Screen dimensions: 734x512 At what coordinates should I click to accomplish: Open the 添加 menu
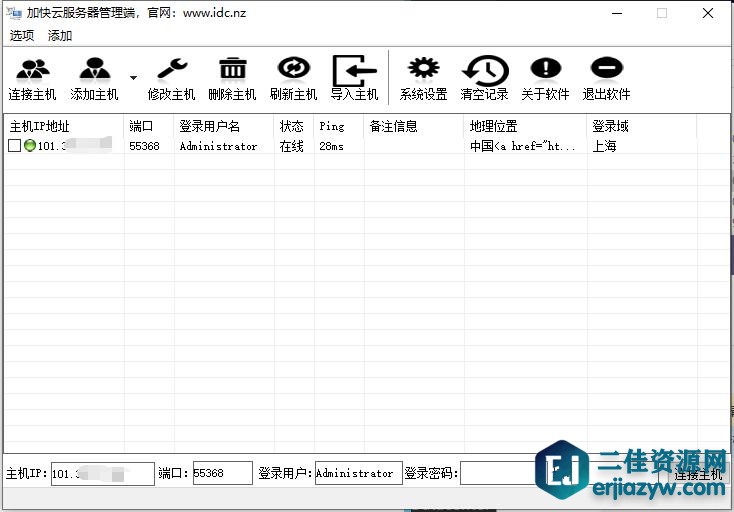[x=60, y=36]
